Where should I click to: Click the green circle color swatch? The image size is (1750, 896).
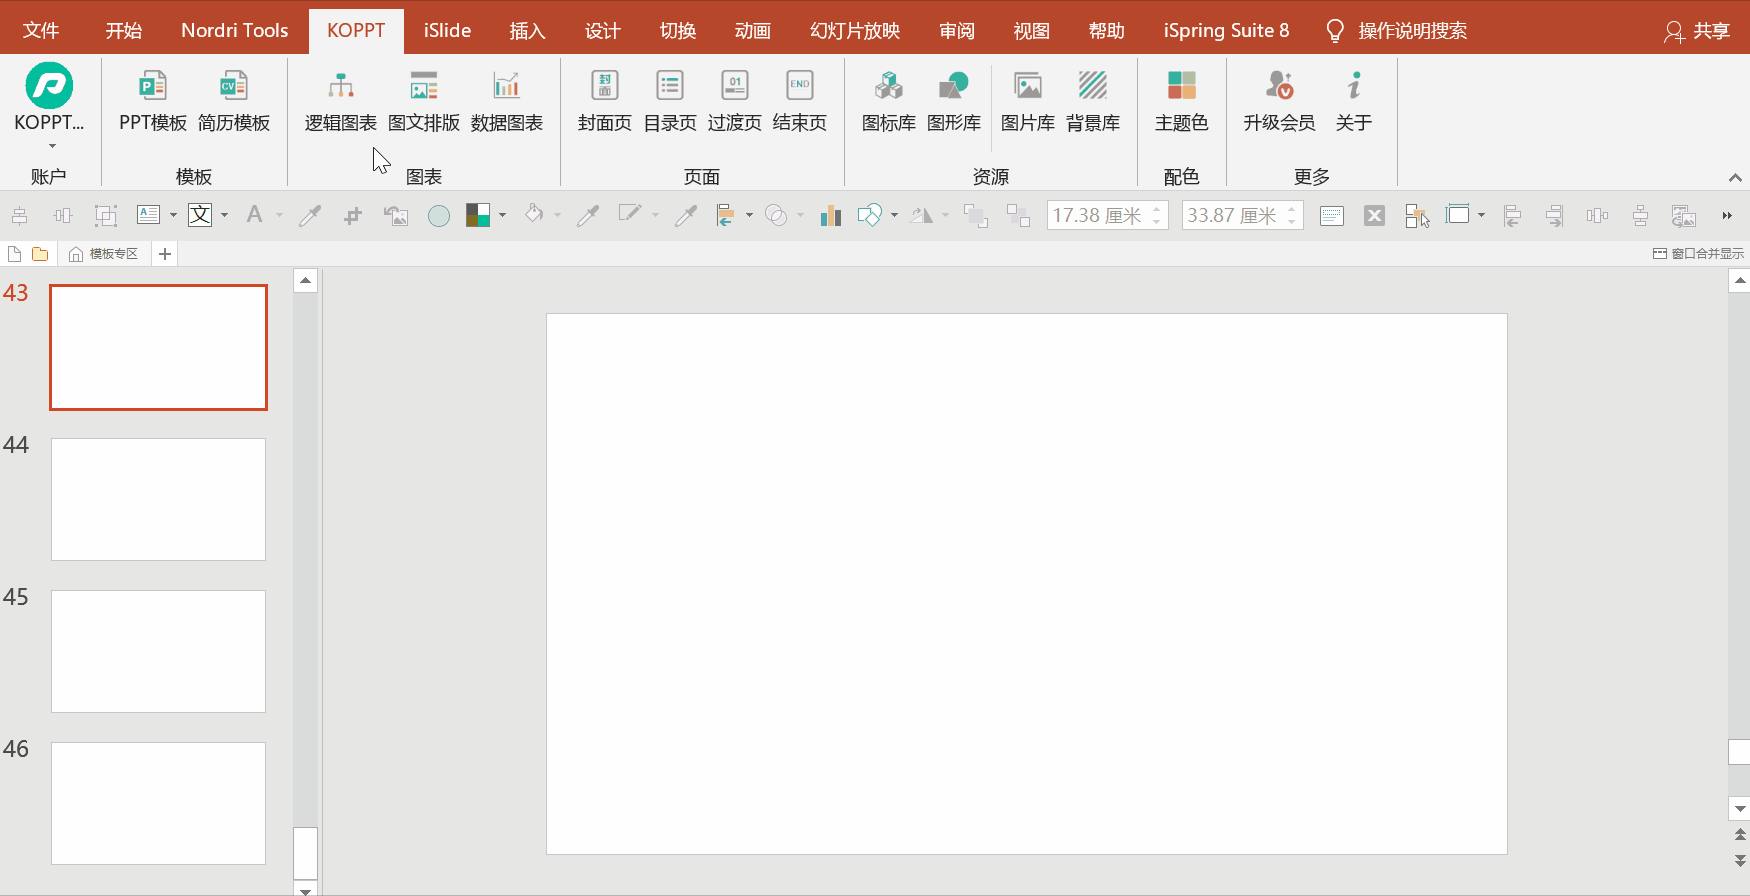click(x=438, y=216)
